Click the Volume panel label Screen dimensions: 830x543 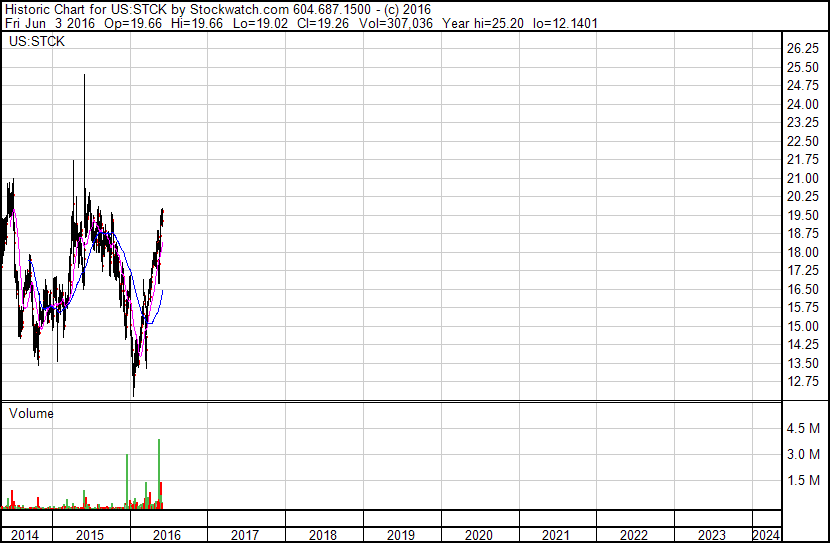(x=31, y=413)
